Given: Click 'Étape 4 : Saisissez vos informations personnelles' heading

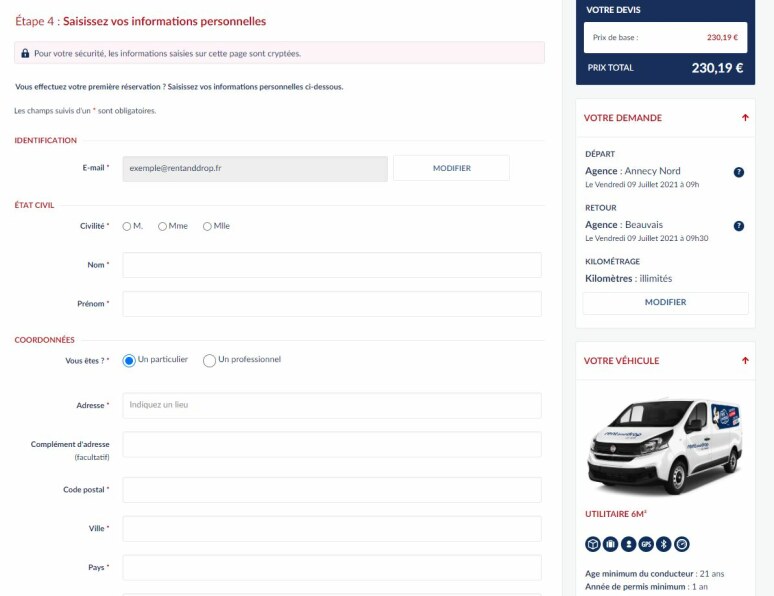Looking at the screenshot, I should tap(141, 21).
